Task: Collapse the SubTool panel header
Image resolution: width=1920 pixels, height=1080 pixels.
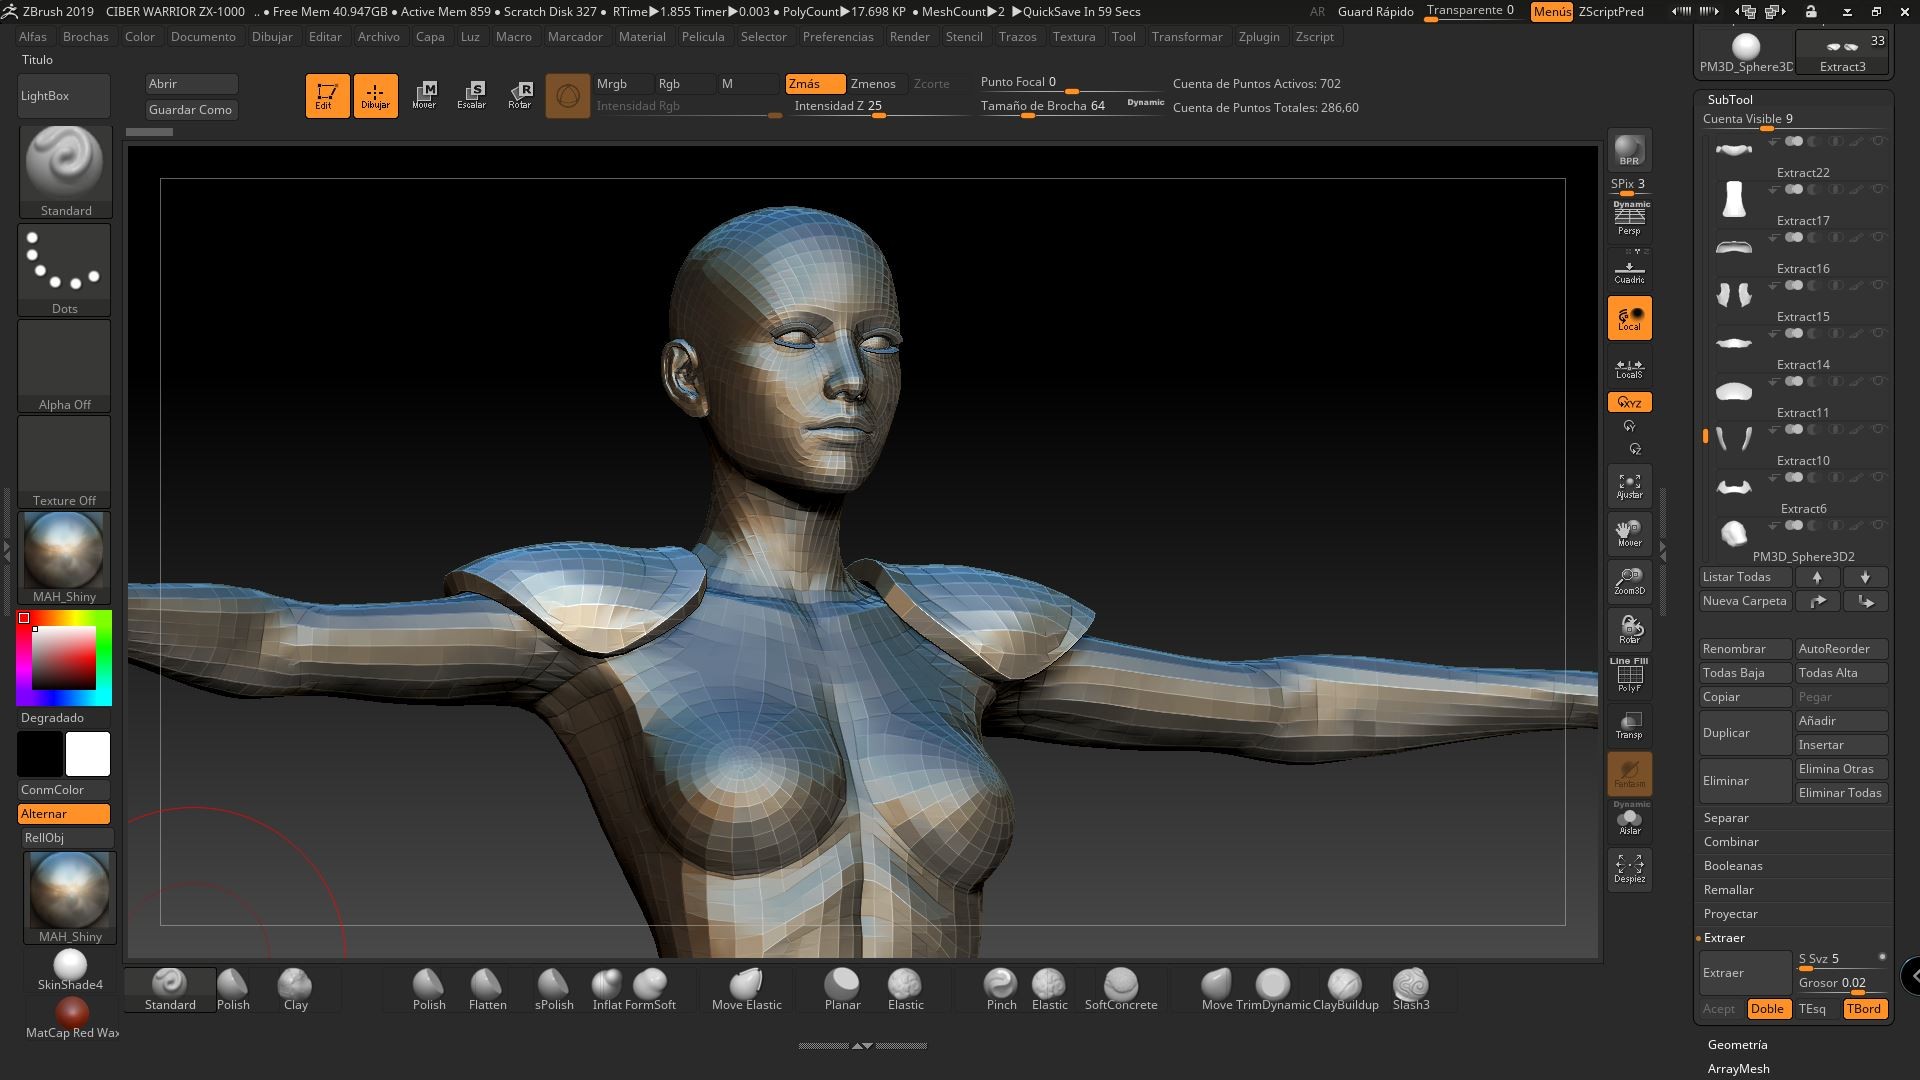Action: [x=1730, y=99]
